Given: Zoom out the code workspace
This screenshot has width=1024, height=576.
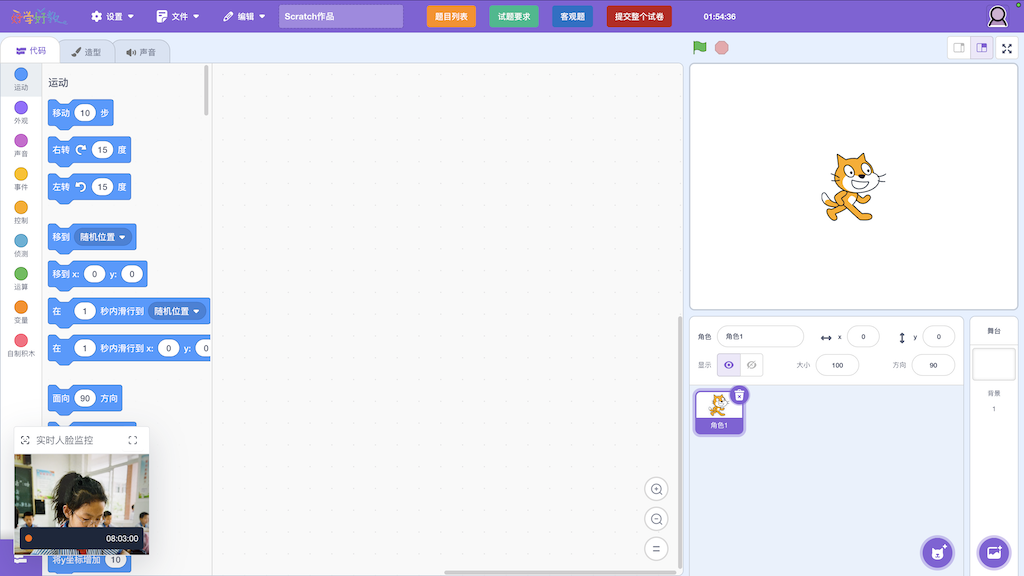Looking at the screenshot, I should [656, 519].
